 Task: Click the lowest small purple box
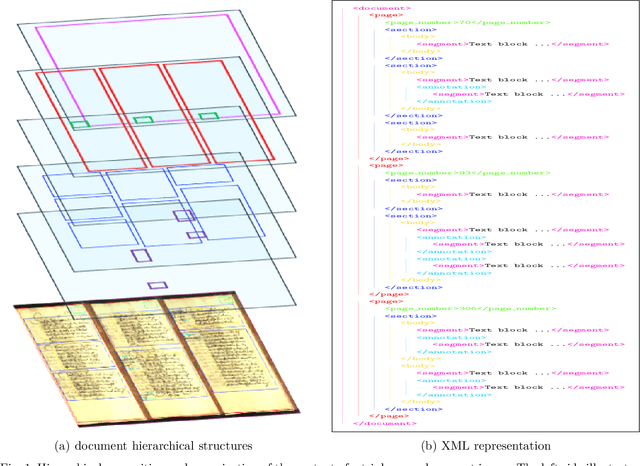pyautogui.click(x=157, y=285)
